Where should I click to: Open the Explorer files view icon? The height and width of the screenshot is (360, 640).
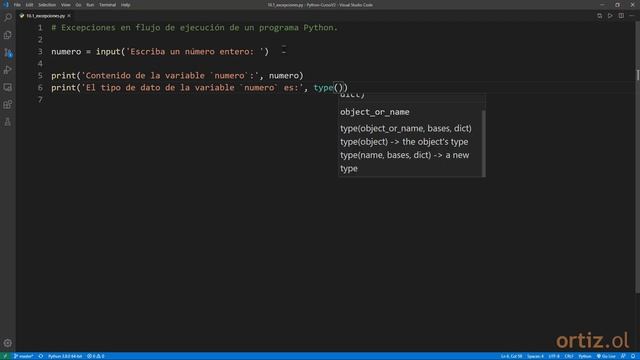tap(8, 35)
